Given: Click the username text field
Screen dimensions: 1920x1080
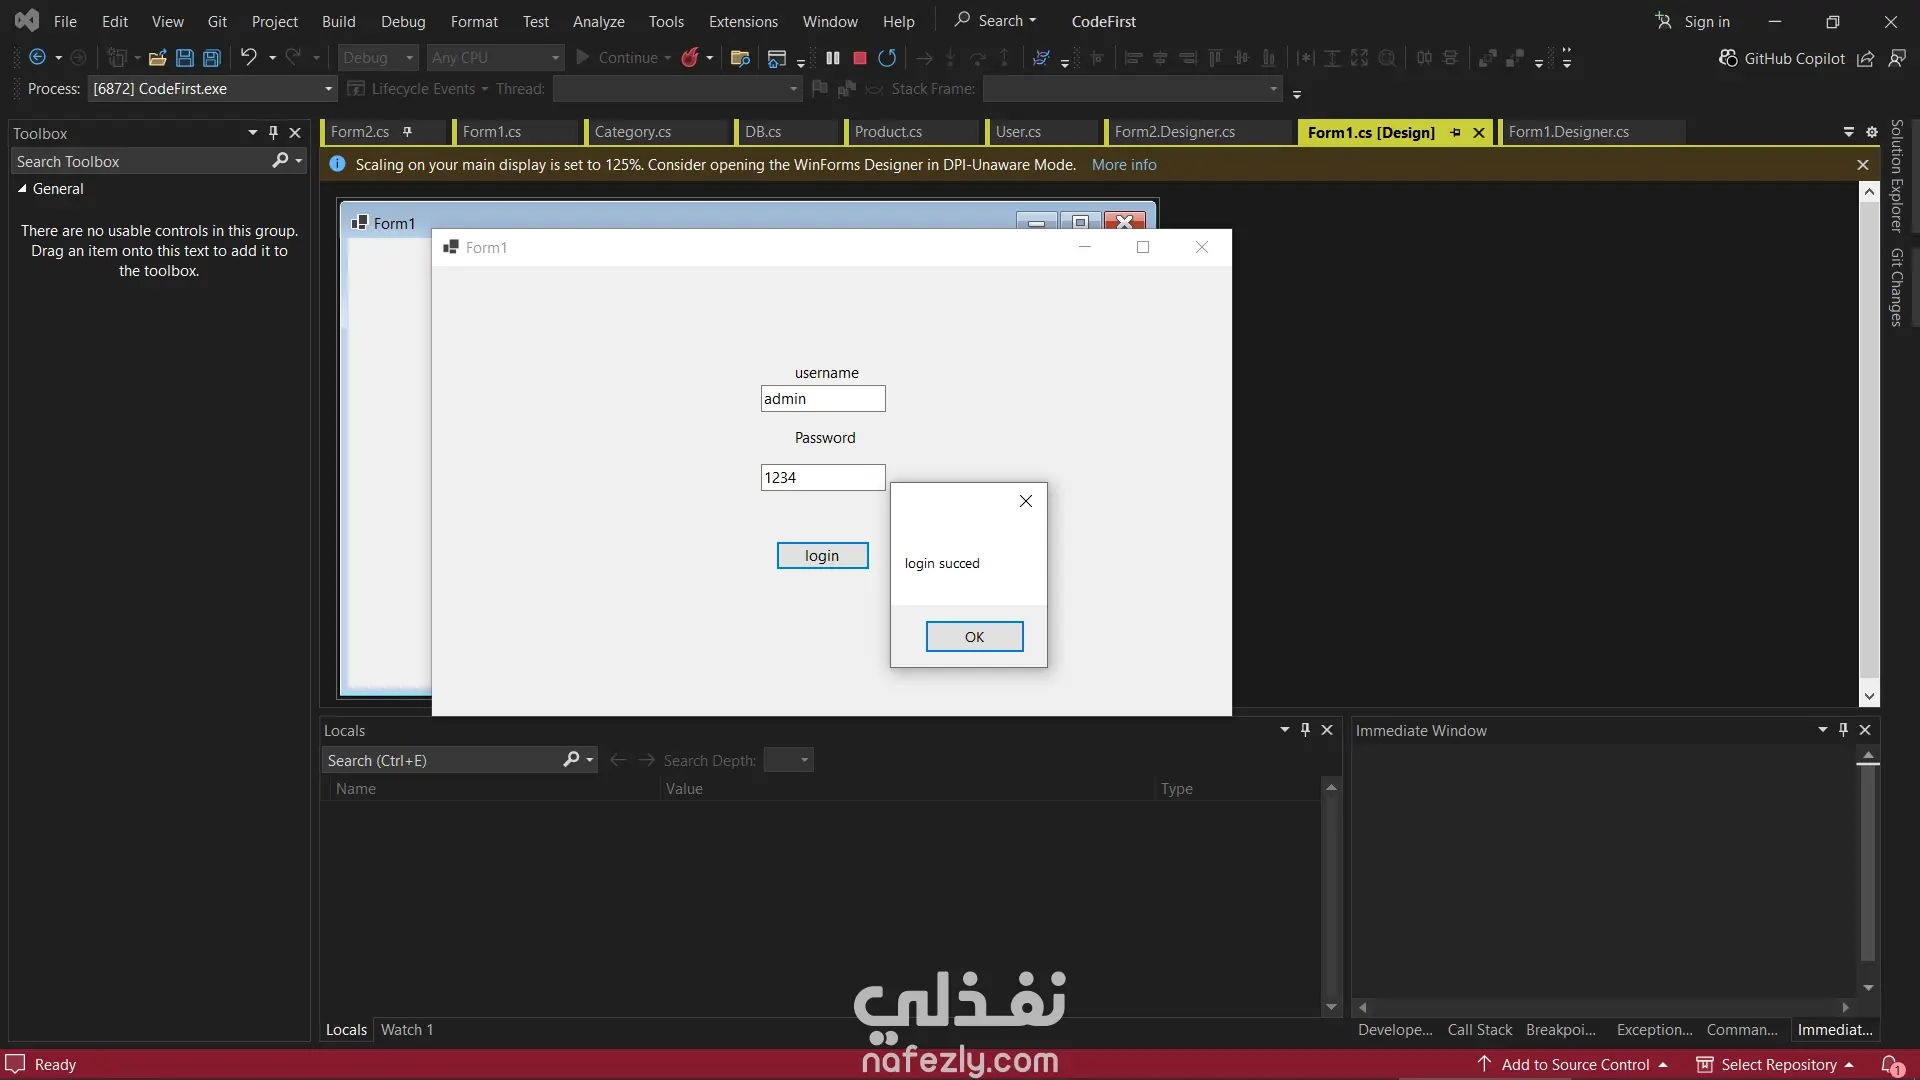Looking at the screenshot, I should [x=822, y=399].
